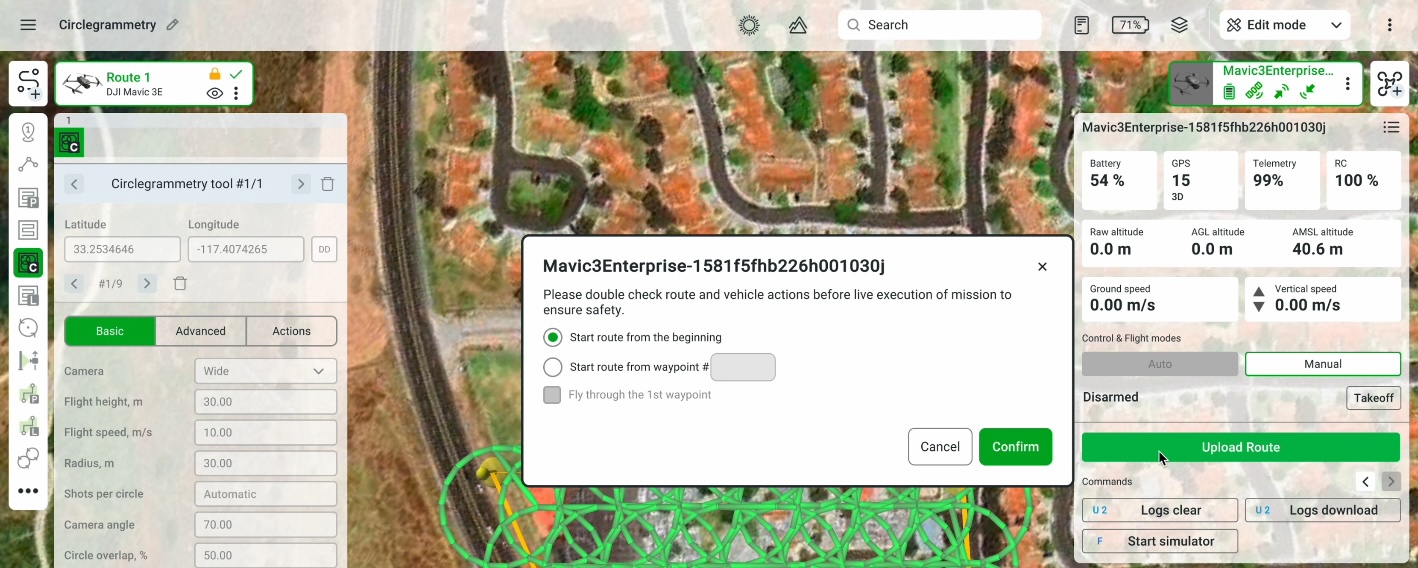
Task: Click the vehicle battery status icon
Action: 1230,92
